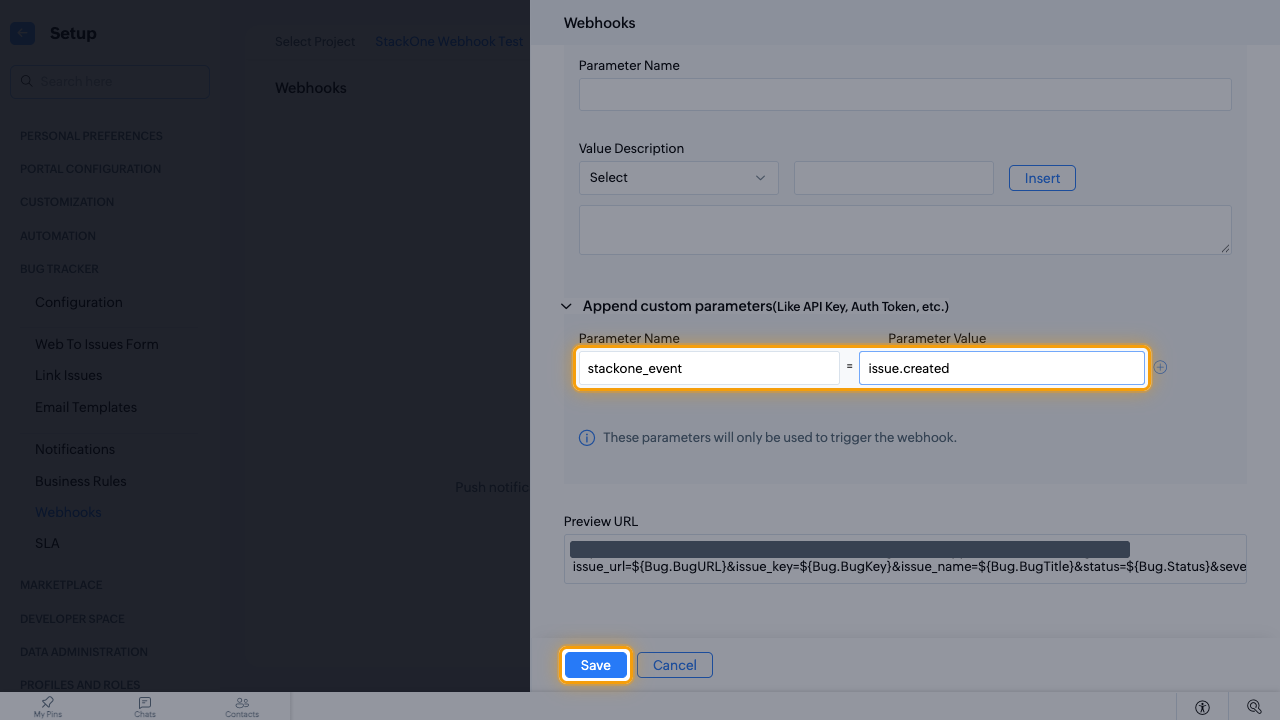Viewport: 1280px width, 720px height.
Task: Save the webhook
Action: (595, 665)
